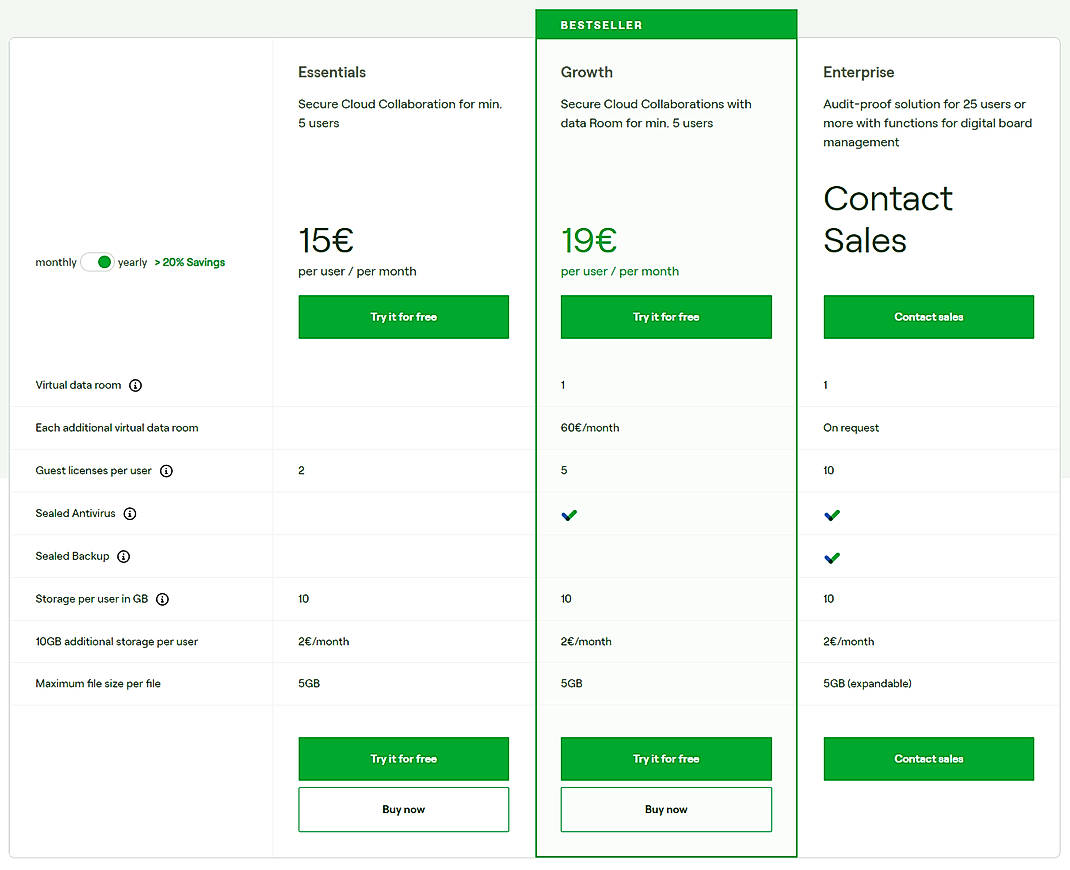
Task: Click the 'monthly' label
Action: 56,262
